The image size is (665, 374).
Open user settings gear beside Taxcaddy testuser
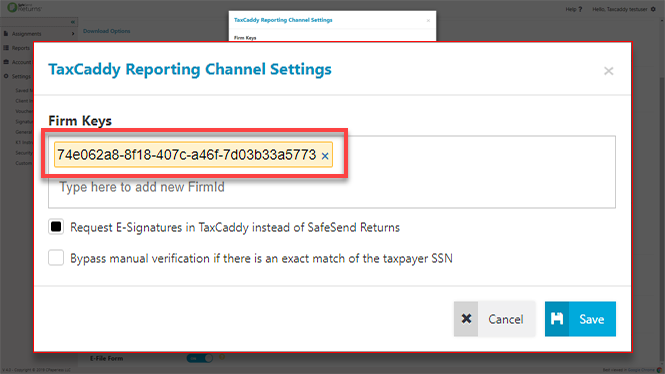[x=653, y=9]
